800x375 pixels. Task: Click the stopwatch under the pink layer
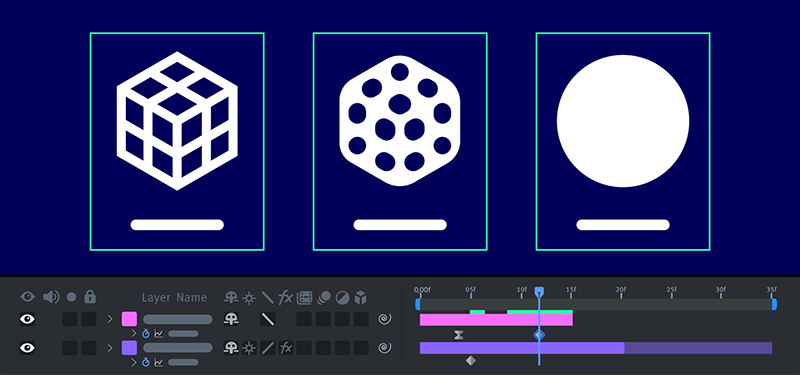coord(145,334)
